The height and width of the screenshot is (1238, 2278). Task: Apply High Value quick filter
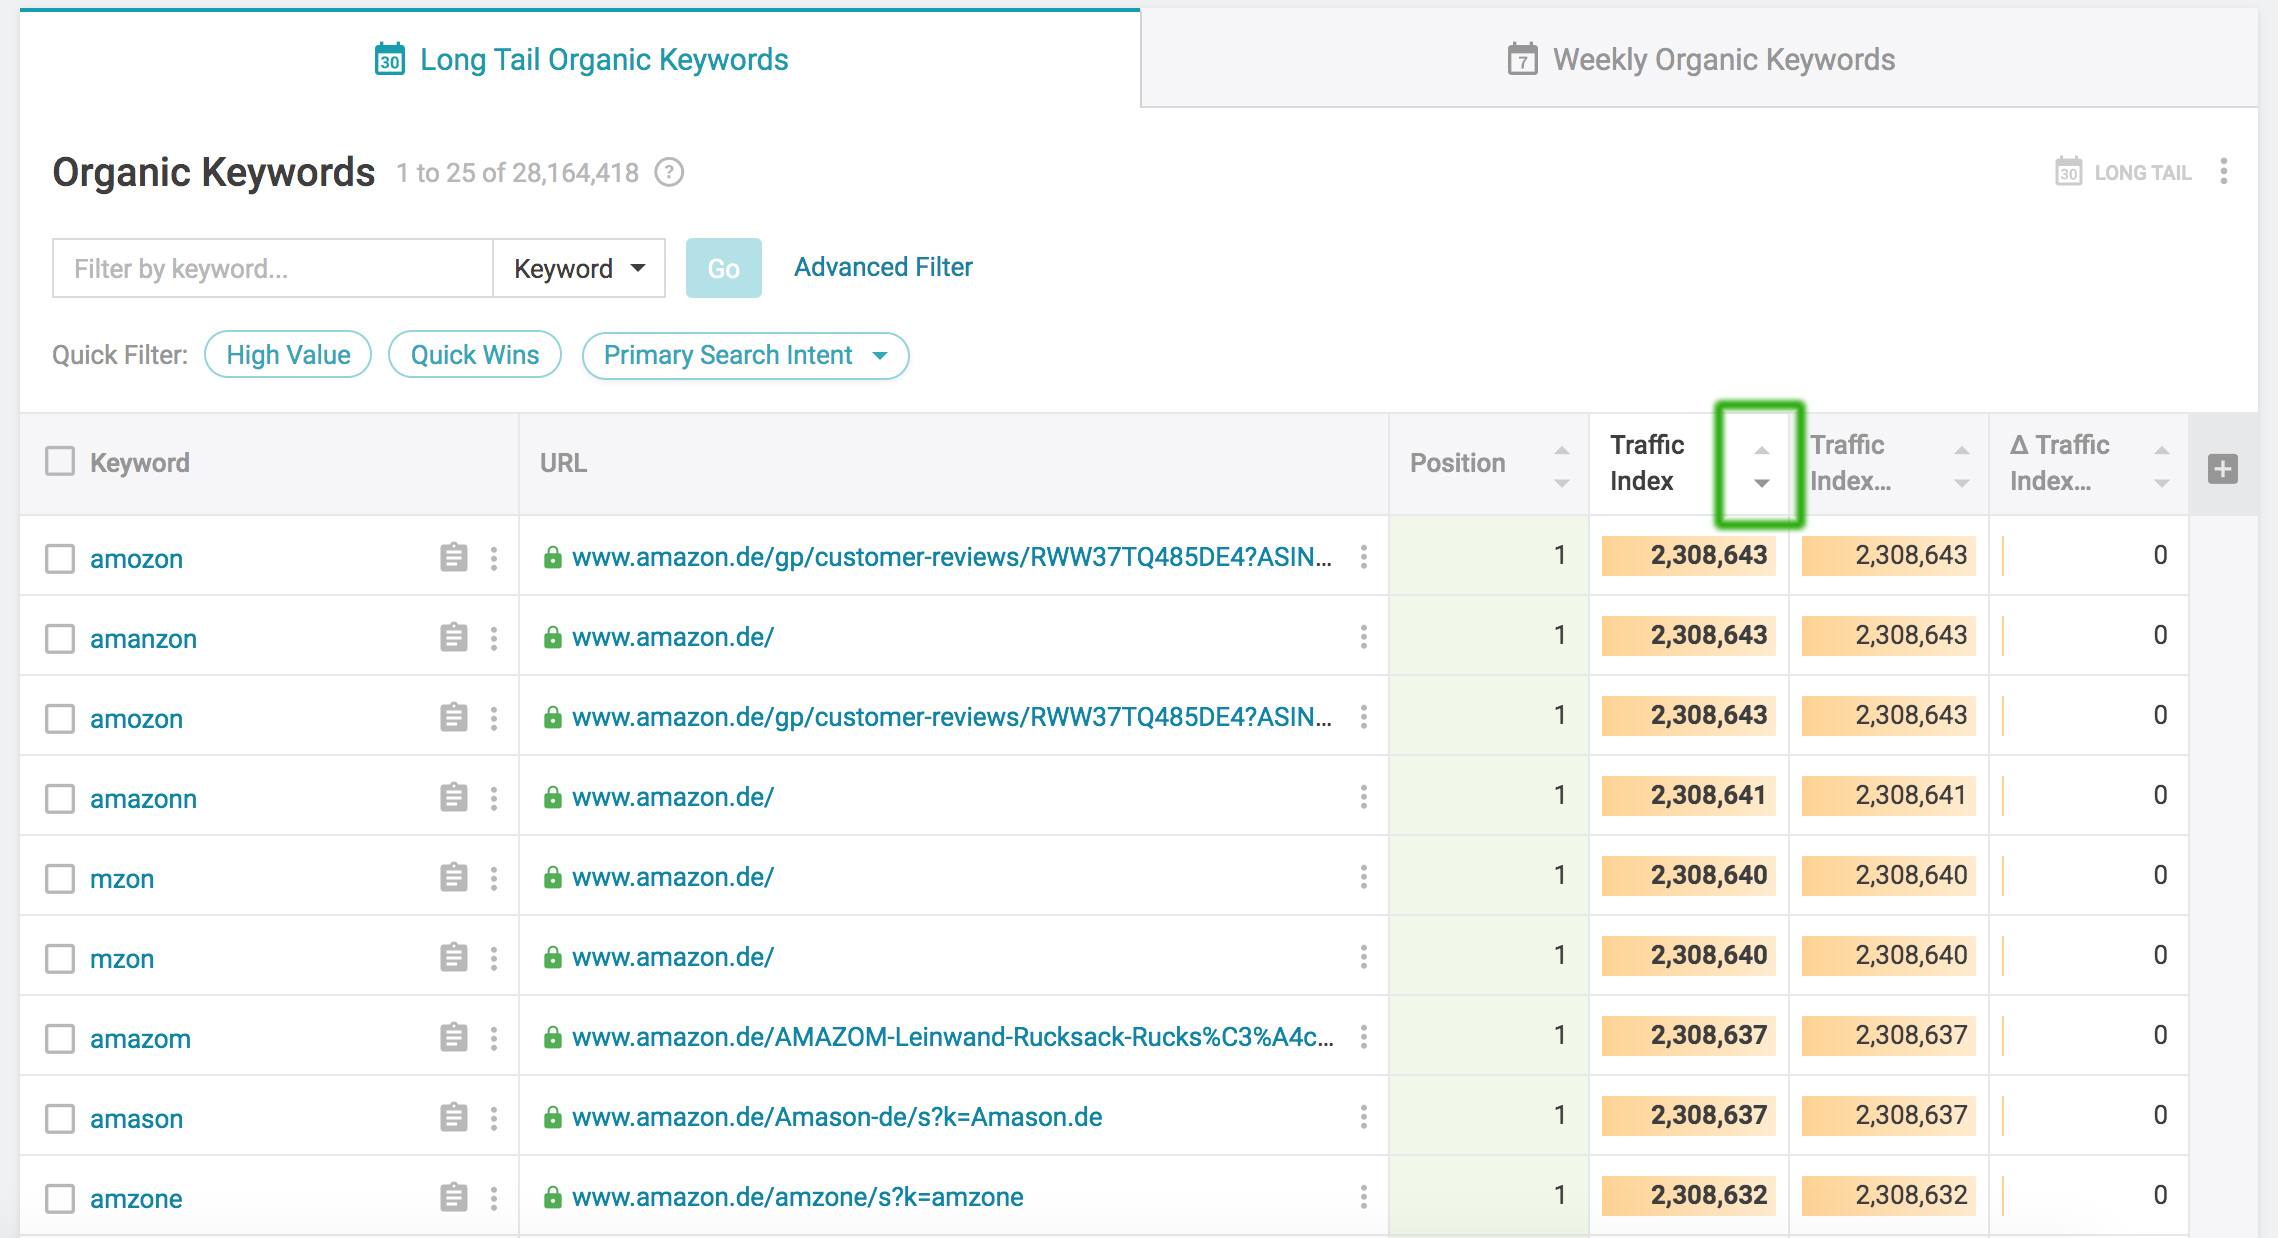[x=288, y=355]
